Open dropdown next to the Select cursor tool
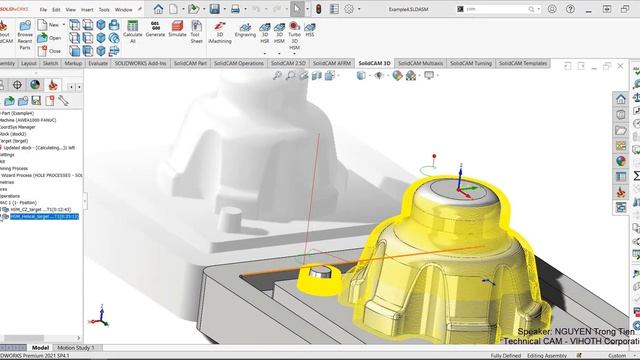 coord(307,9)
